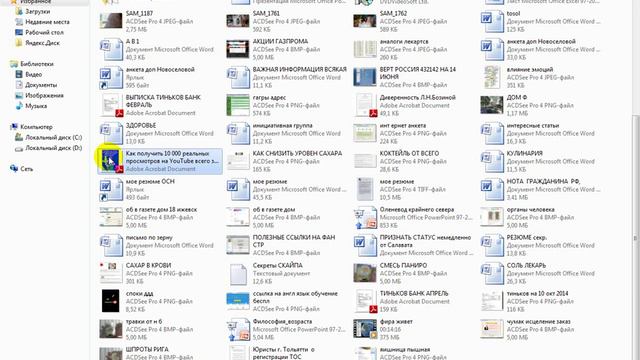
Task: Click мое резюме TIFF file icon
Action: [365, 189]
